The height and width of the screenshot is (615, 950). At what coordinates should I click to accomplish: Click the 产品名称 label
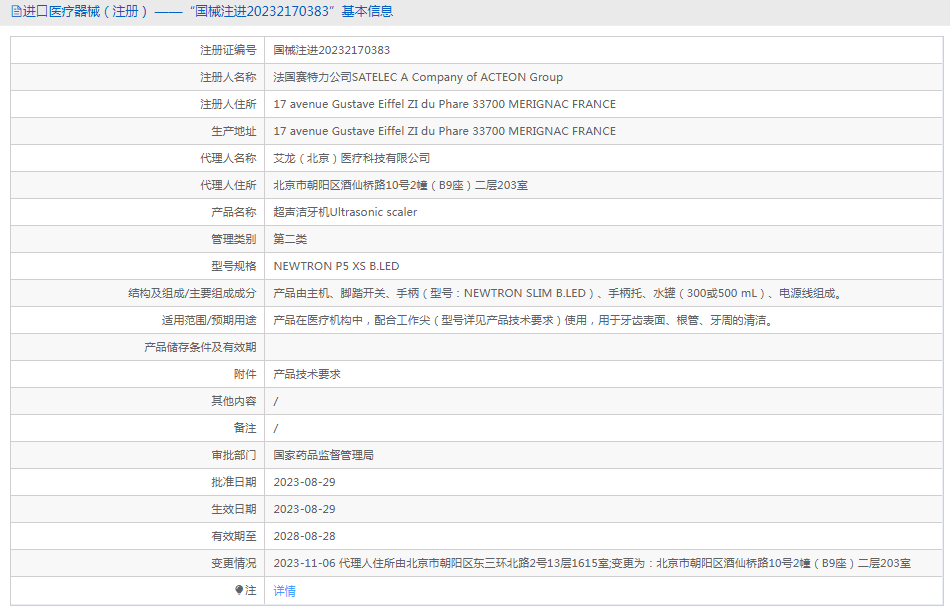234,212
